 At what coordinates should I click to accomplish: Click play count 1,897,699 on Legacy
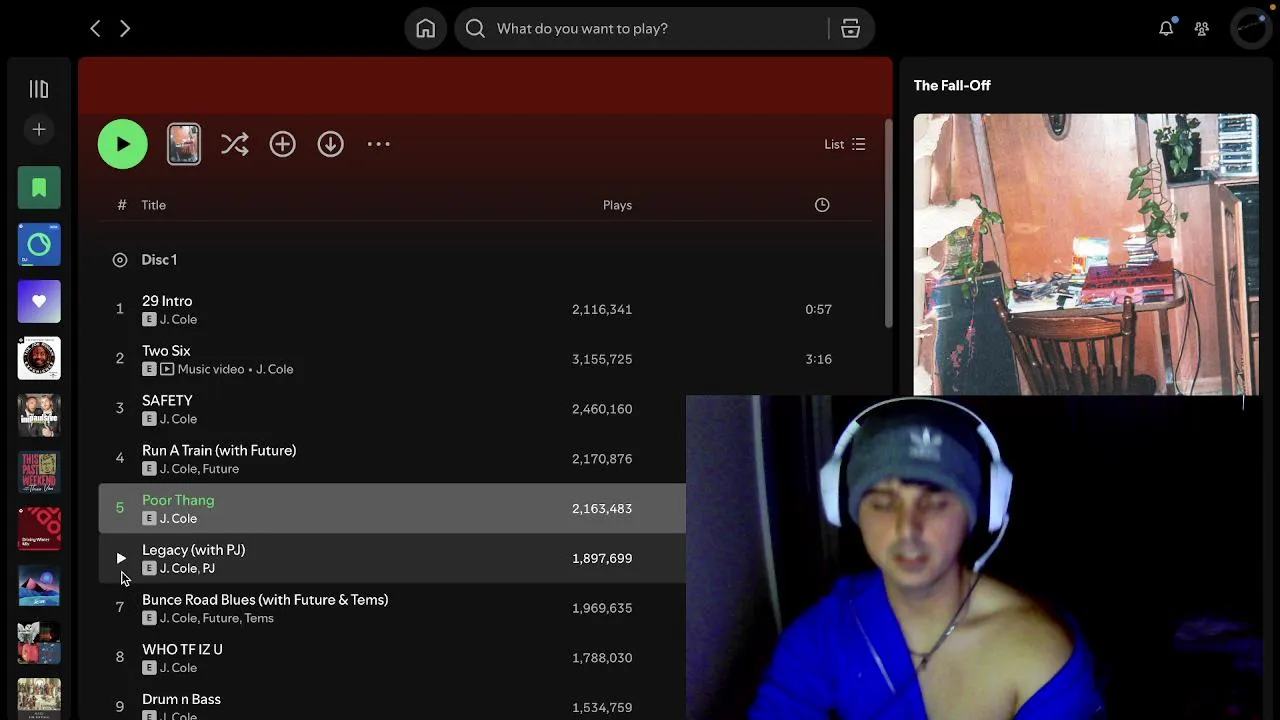tap(602, 558)
